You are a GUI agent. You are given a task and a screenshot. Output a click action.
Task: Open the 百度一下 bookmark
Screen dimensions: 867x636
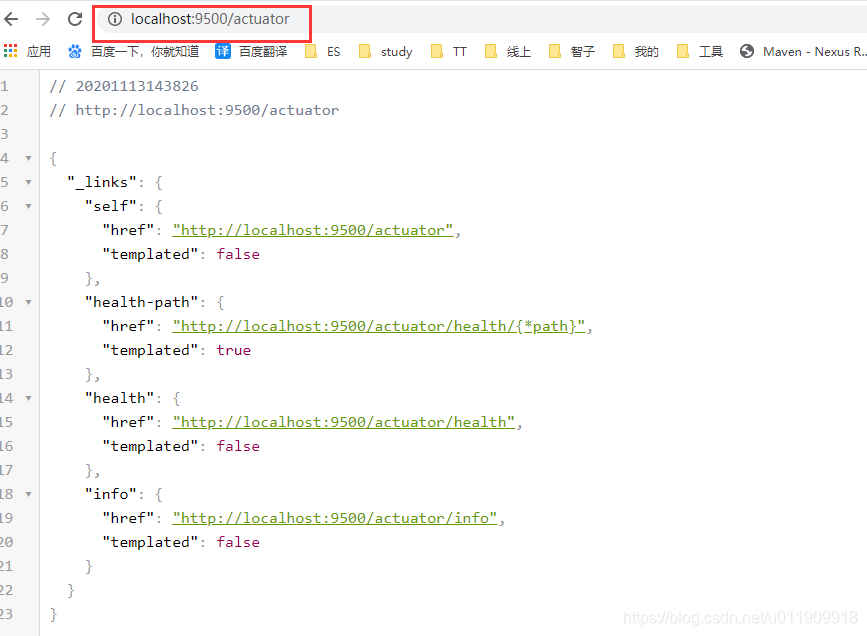tap(133, 51)
